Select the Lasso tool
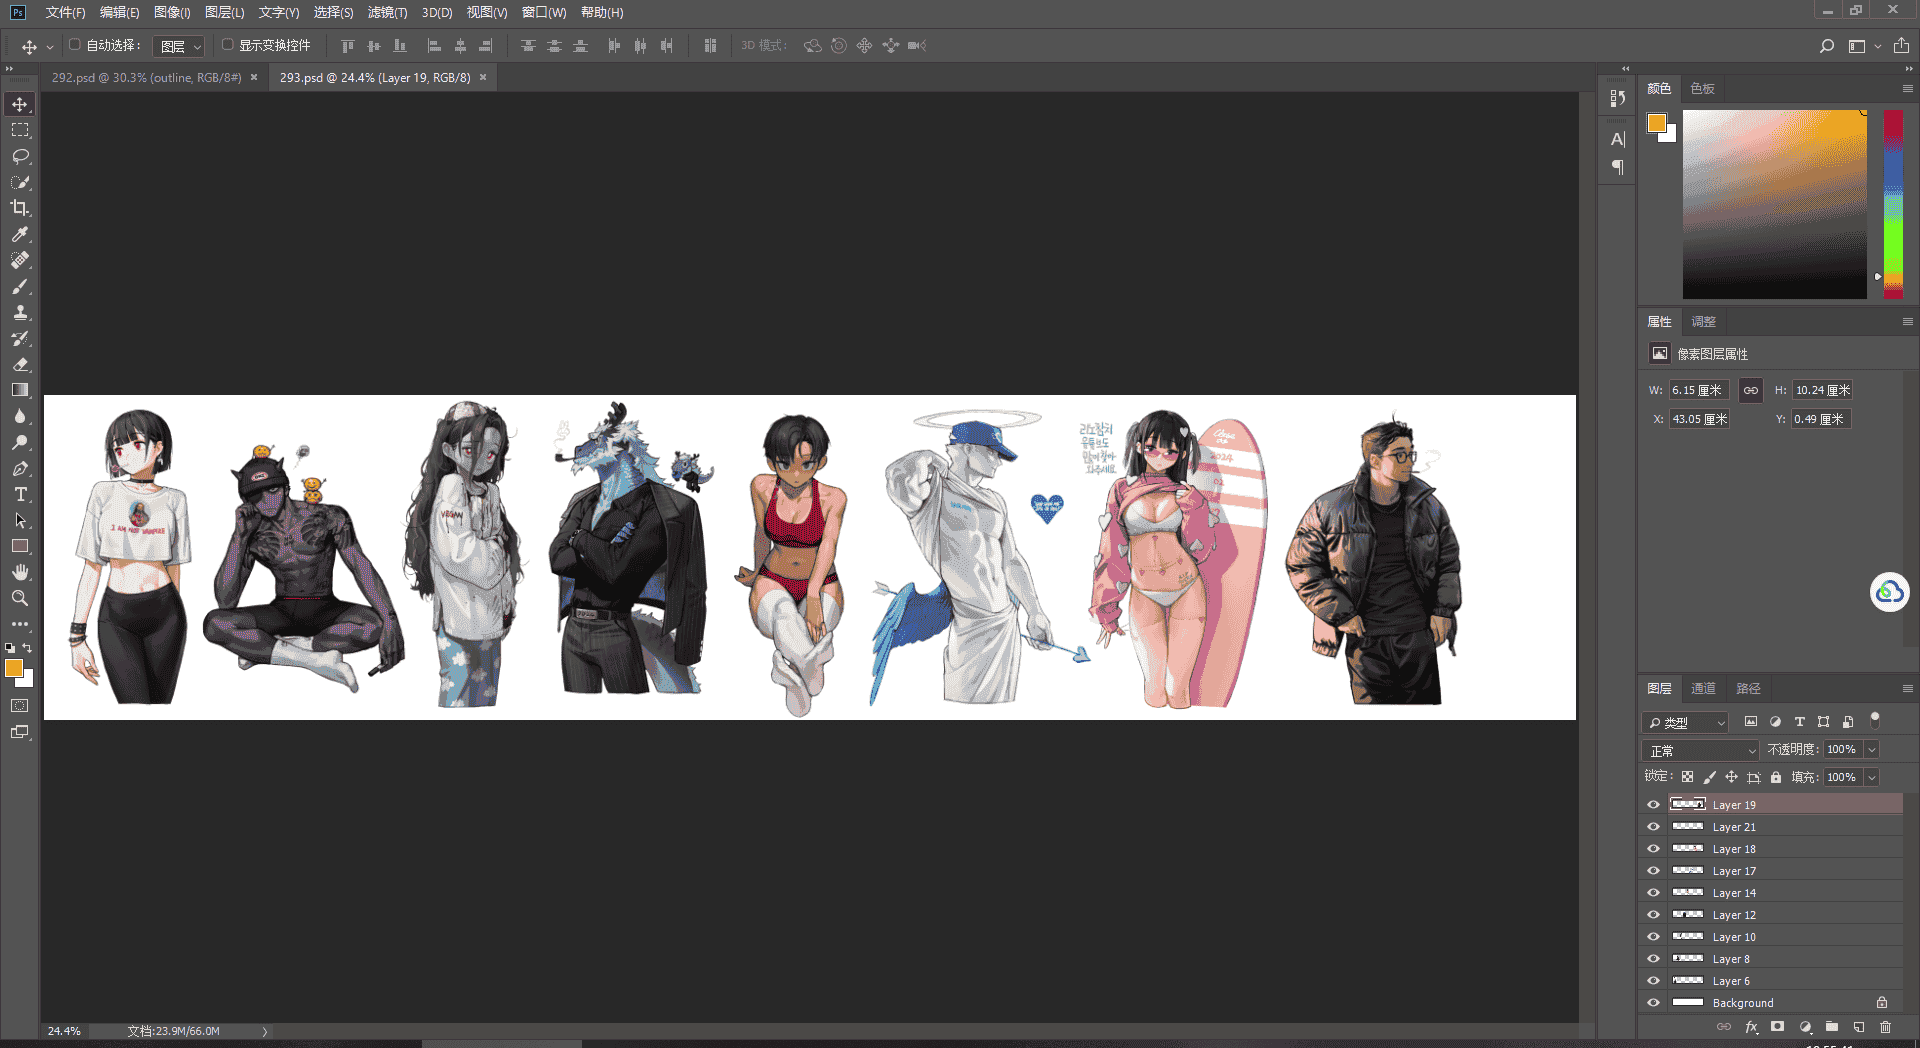 [20, 156]
